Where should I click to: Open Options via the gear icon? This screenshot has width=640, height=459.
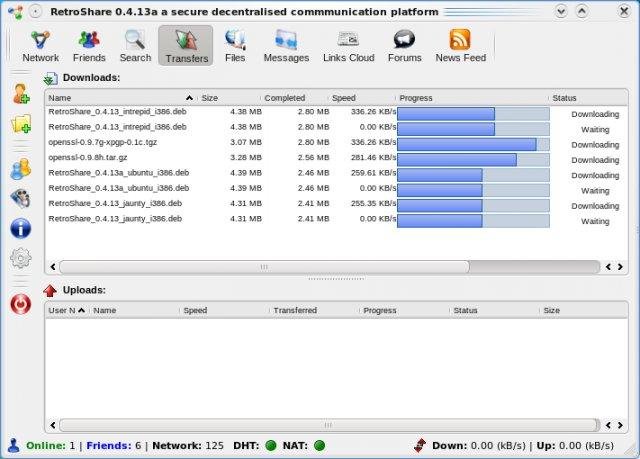(20, 258)
